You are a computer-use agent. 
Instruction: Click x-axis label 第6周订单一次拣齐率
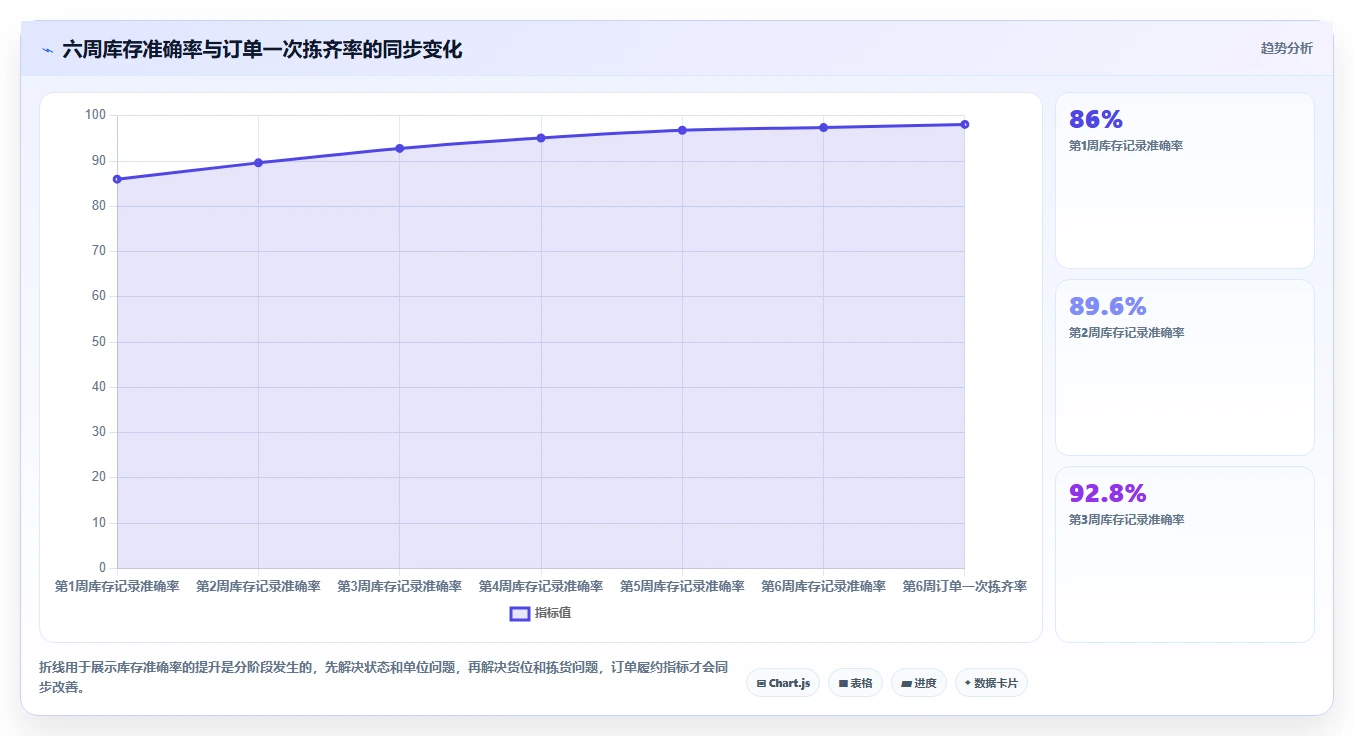point(964,586)
